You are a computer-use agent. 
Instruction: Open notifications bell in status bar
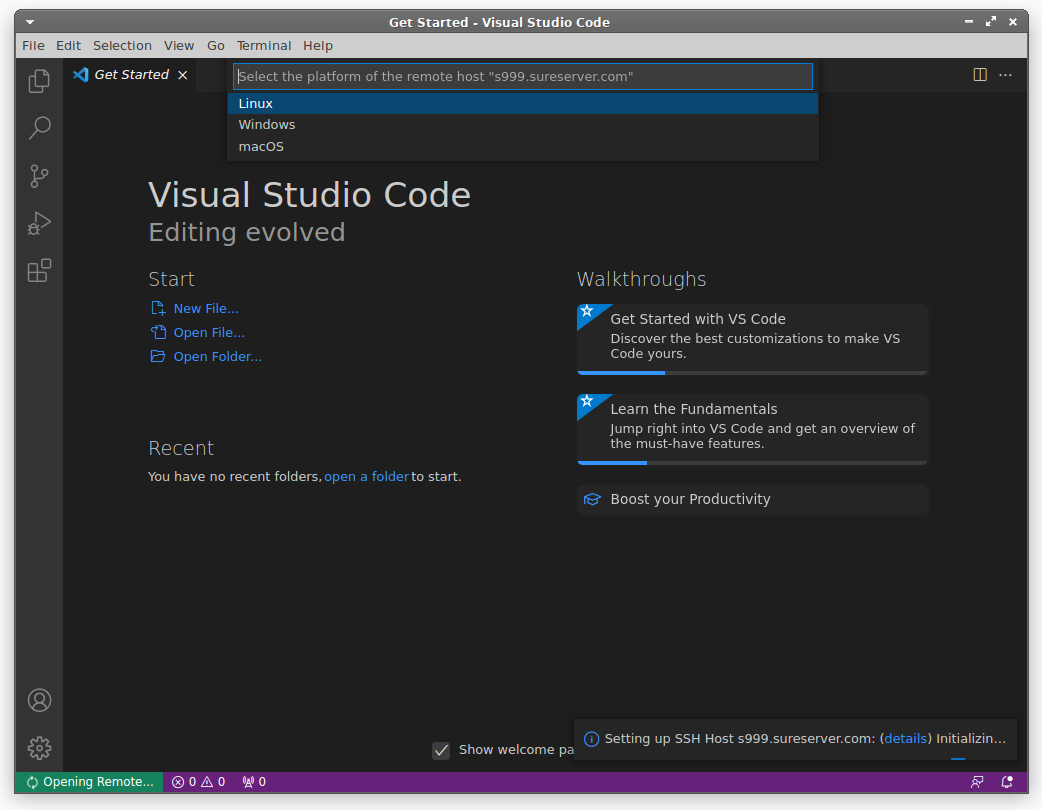click(x=1007, y=782)
